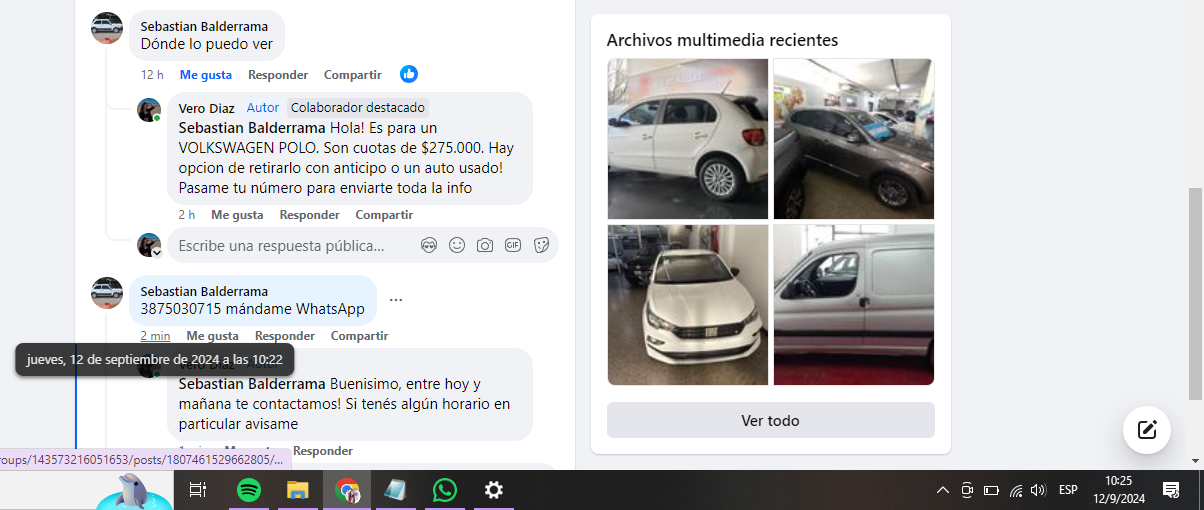Open Vero Diaz's avatar beside VOLKSWAGEN POLO reply
Viewport: 1204px width, 510px height.
[x=149, y=110]
